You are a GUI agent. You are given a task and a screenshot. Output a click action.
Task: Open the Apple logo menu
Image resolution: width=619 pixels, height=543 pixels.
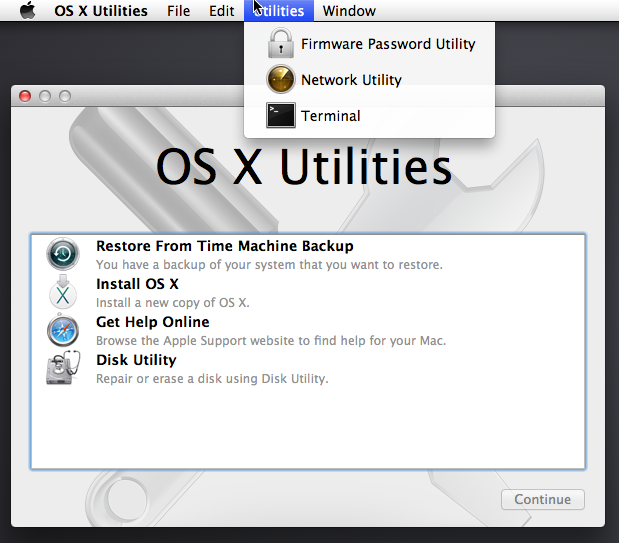(28, 10)
